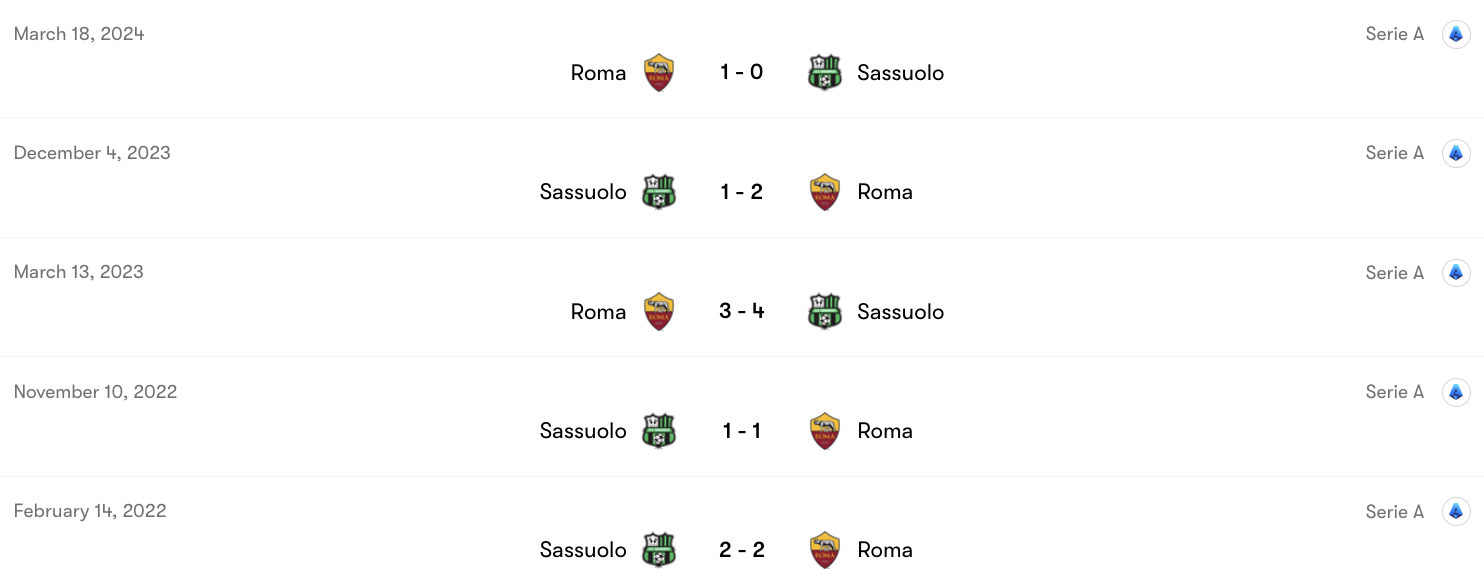Click the Sassuolo crest in the February 2022 match

coord(661,549)
